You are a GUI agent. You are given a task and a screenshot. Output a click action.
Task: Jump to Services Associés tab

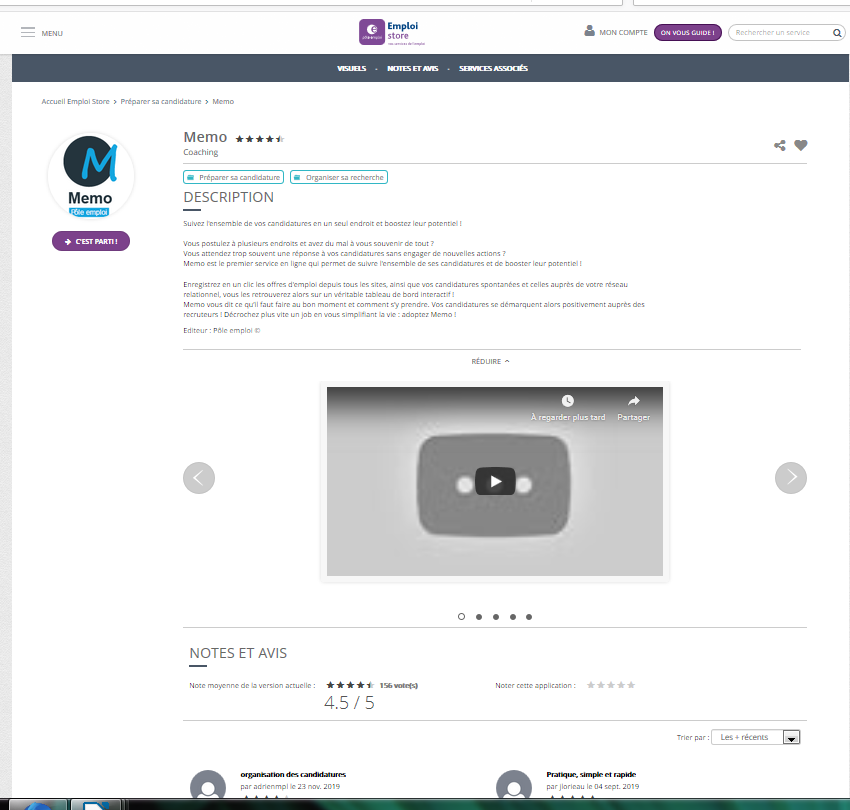tap(493, 68)
